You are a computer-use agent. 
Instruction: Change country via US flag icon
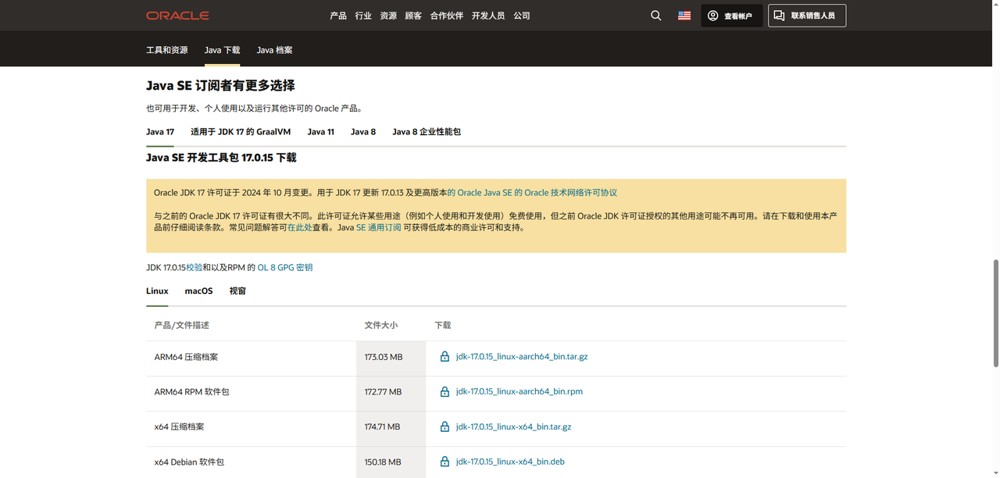684,15
